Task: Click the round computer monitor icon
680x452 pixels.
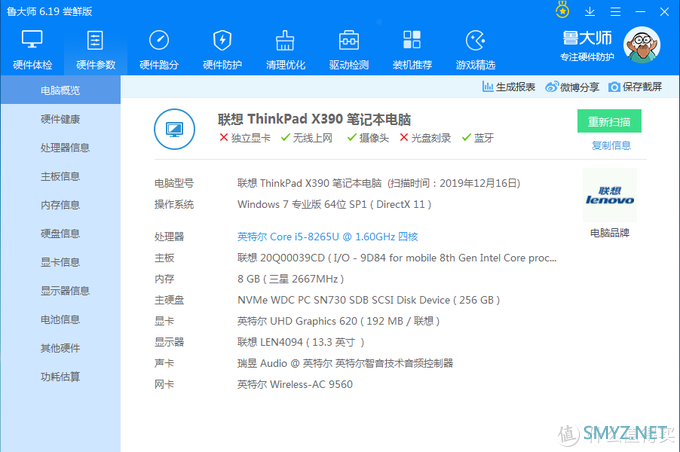Action: pyautogui.click(x=174, y=129)
